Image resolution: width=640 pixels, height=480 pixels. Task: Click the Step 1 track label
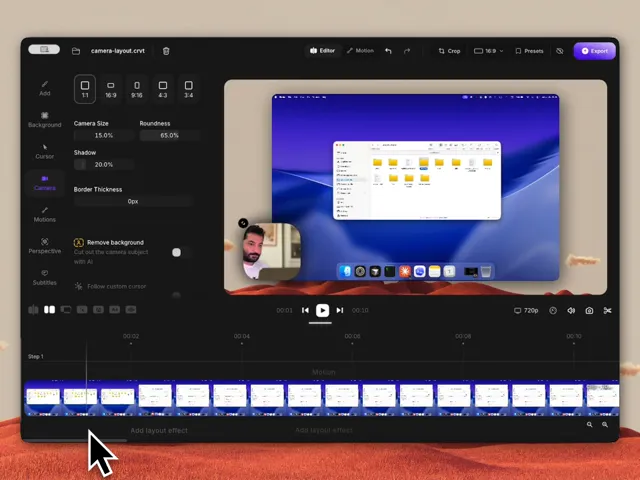36,356
